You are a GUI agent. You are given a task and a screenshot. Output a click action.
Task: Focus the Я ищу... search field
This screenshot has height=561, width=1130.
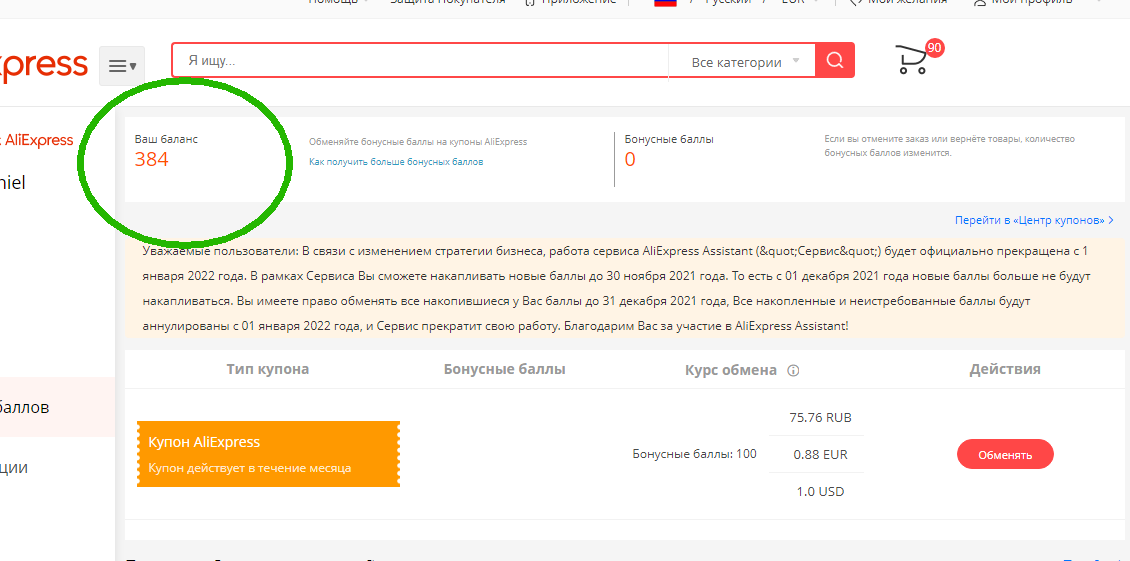point(421,61)
